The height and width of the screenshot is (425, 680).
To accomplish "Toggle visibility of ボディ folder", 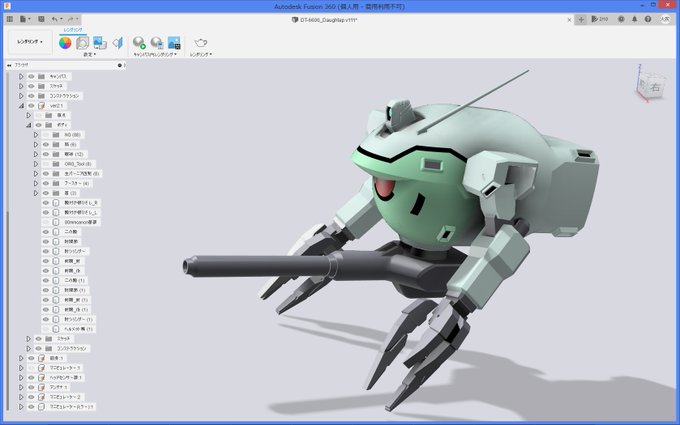I will click(39, 125).
